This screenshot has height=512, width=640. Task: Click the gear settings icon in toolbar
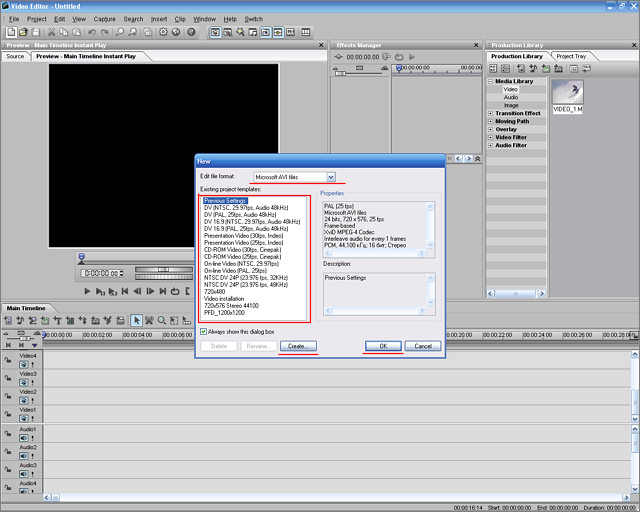click(x=163, y=32)
